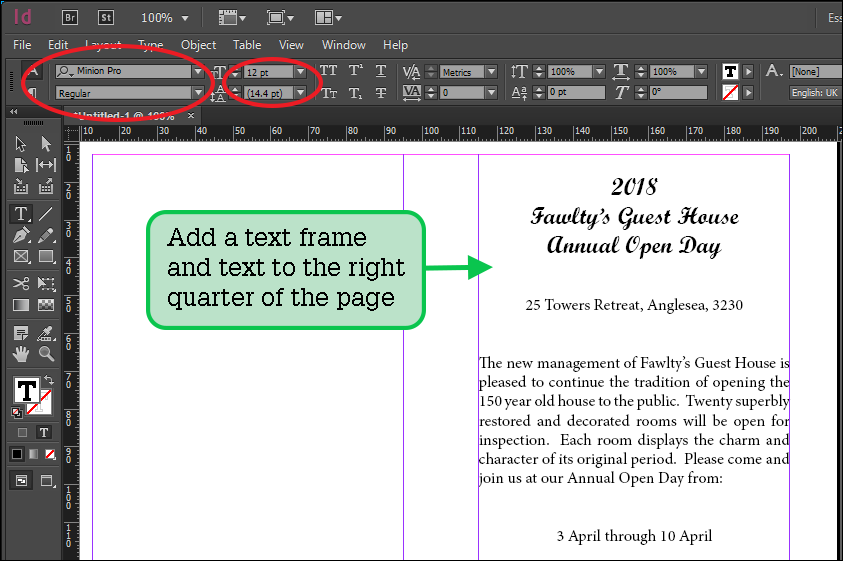Screen dimensions: 843x561
Task: Collapse the tools panel with double arrows
Action: 14,111
